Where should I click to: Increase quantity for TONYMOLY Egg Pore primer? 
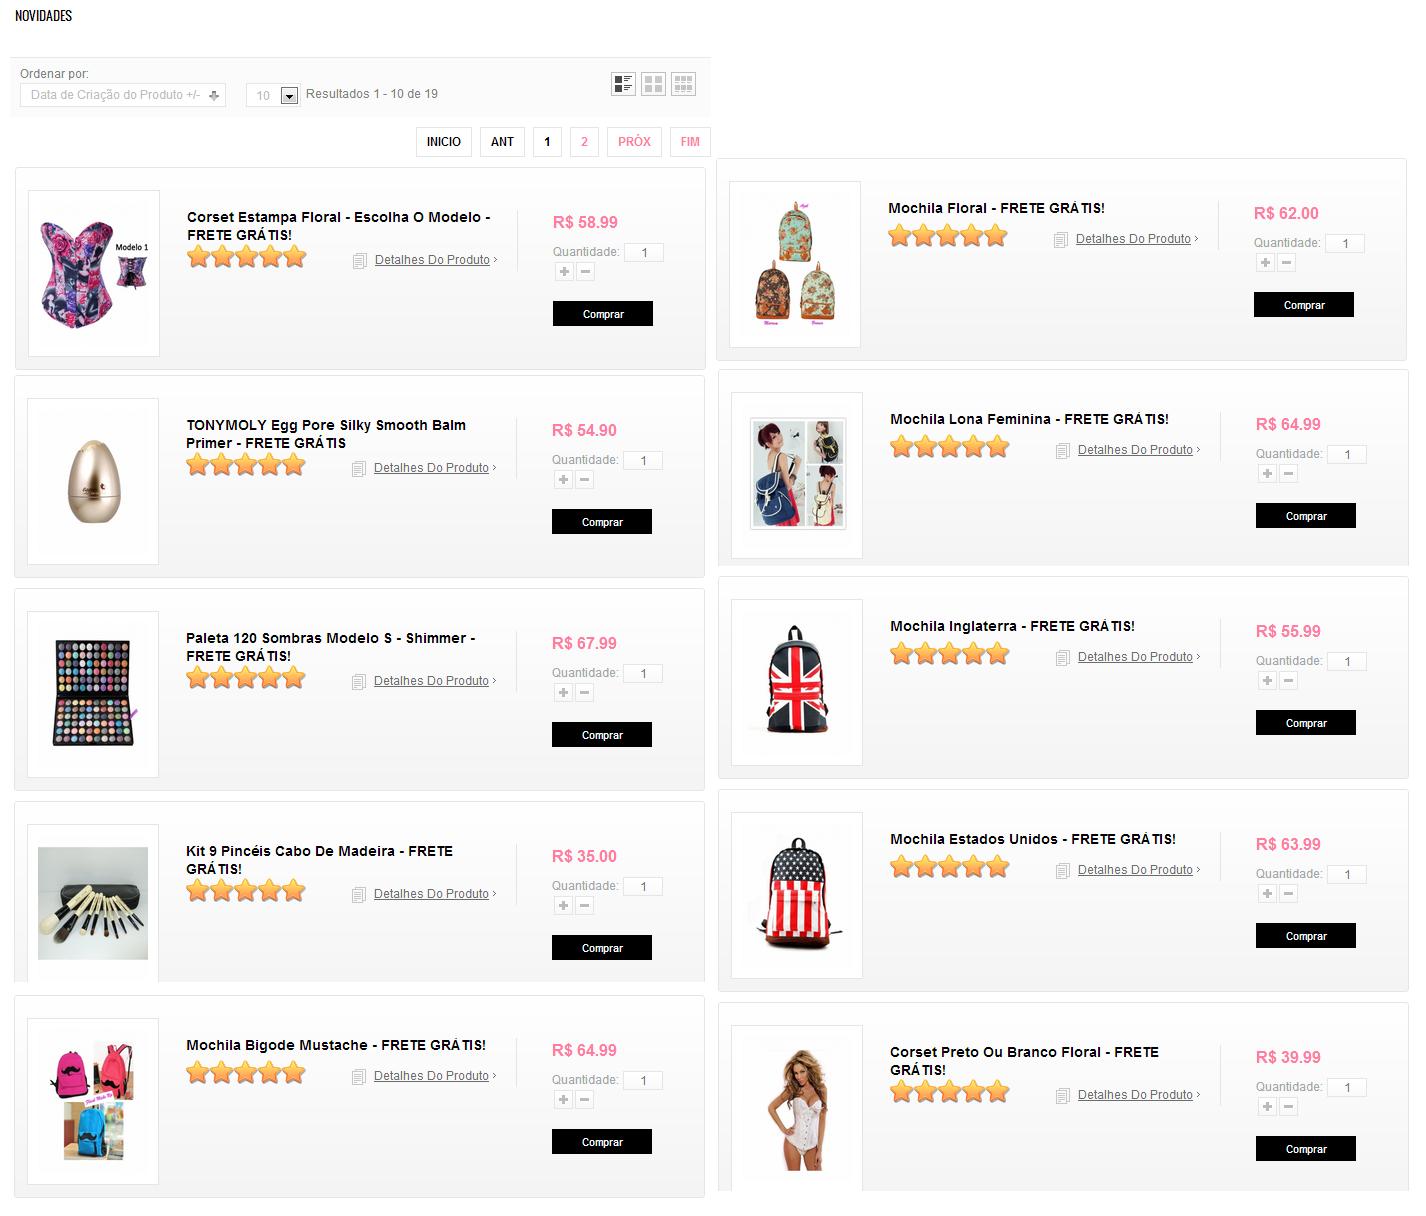coord(563,480)
